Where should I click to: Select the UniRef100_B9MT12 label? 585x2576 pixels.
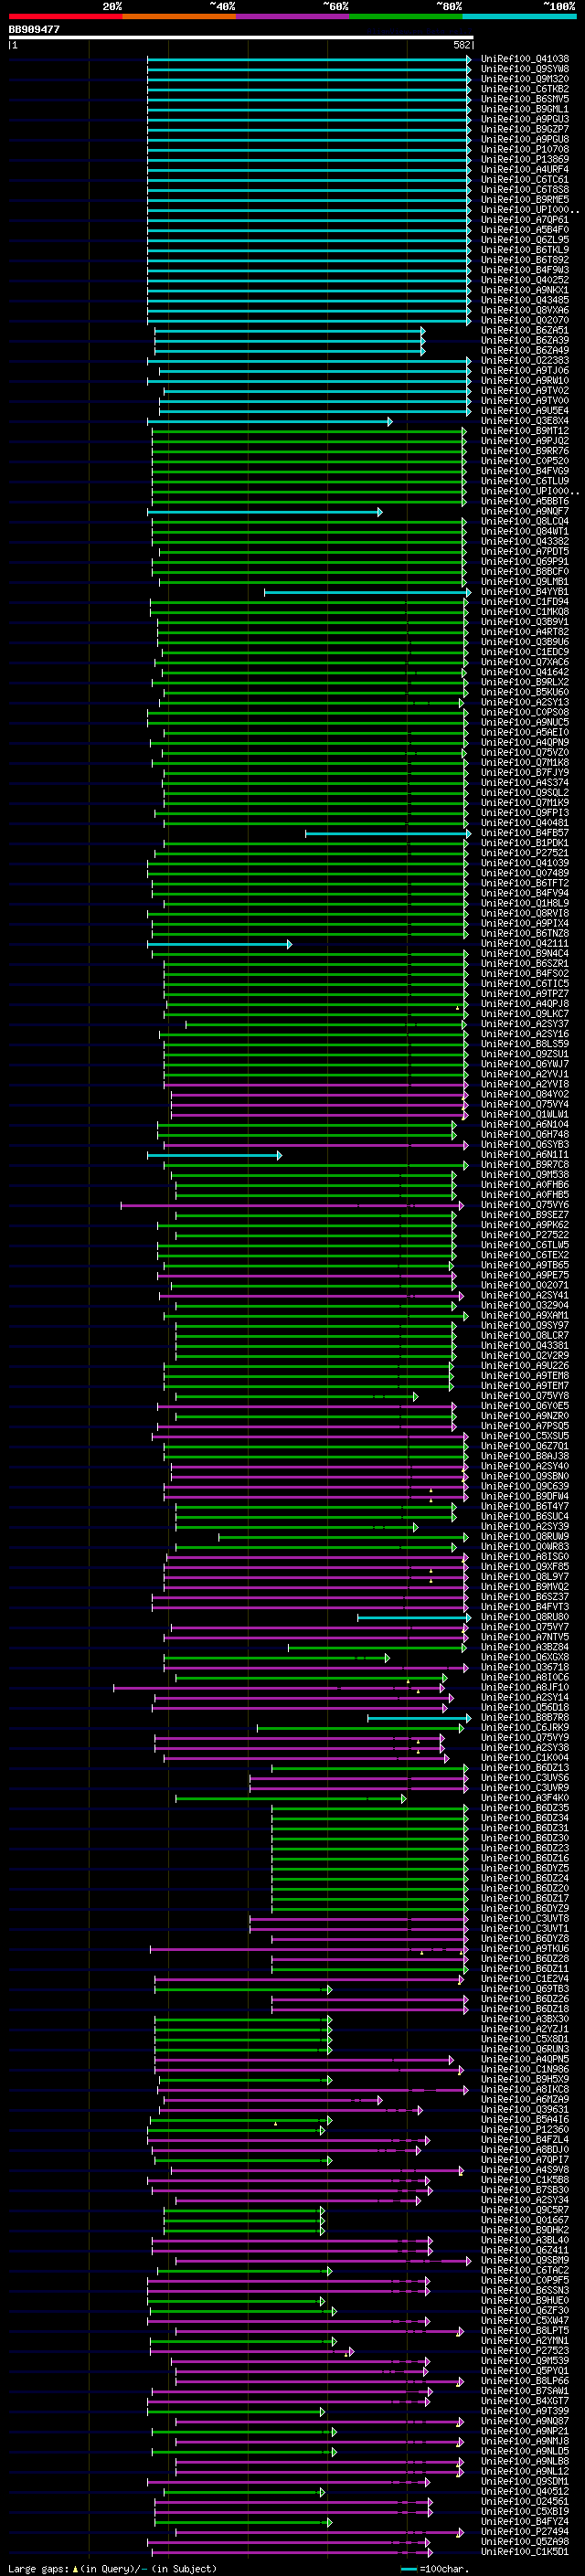click(525, 431)
